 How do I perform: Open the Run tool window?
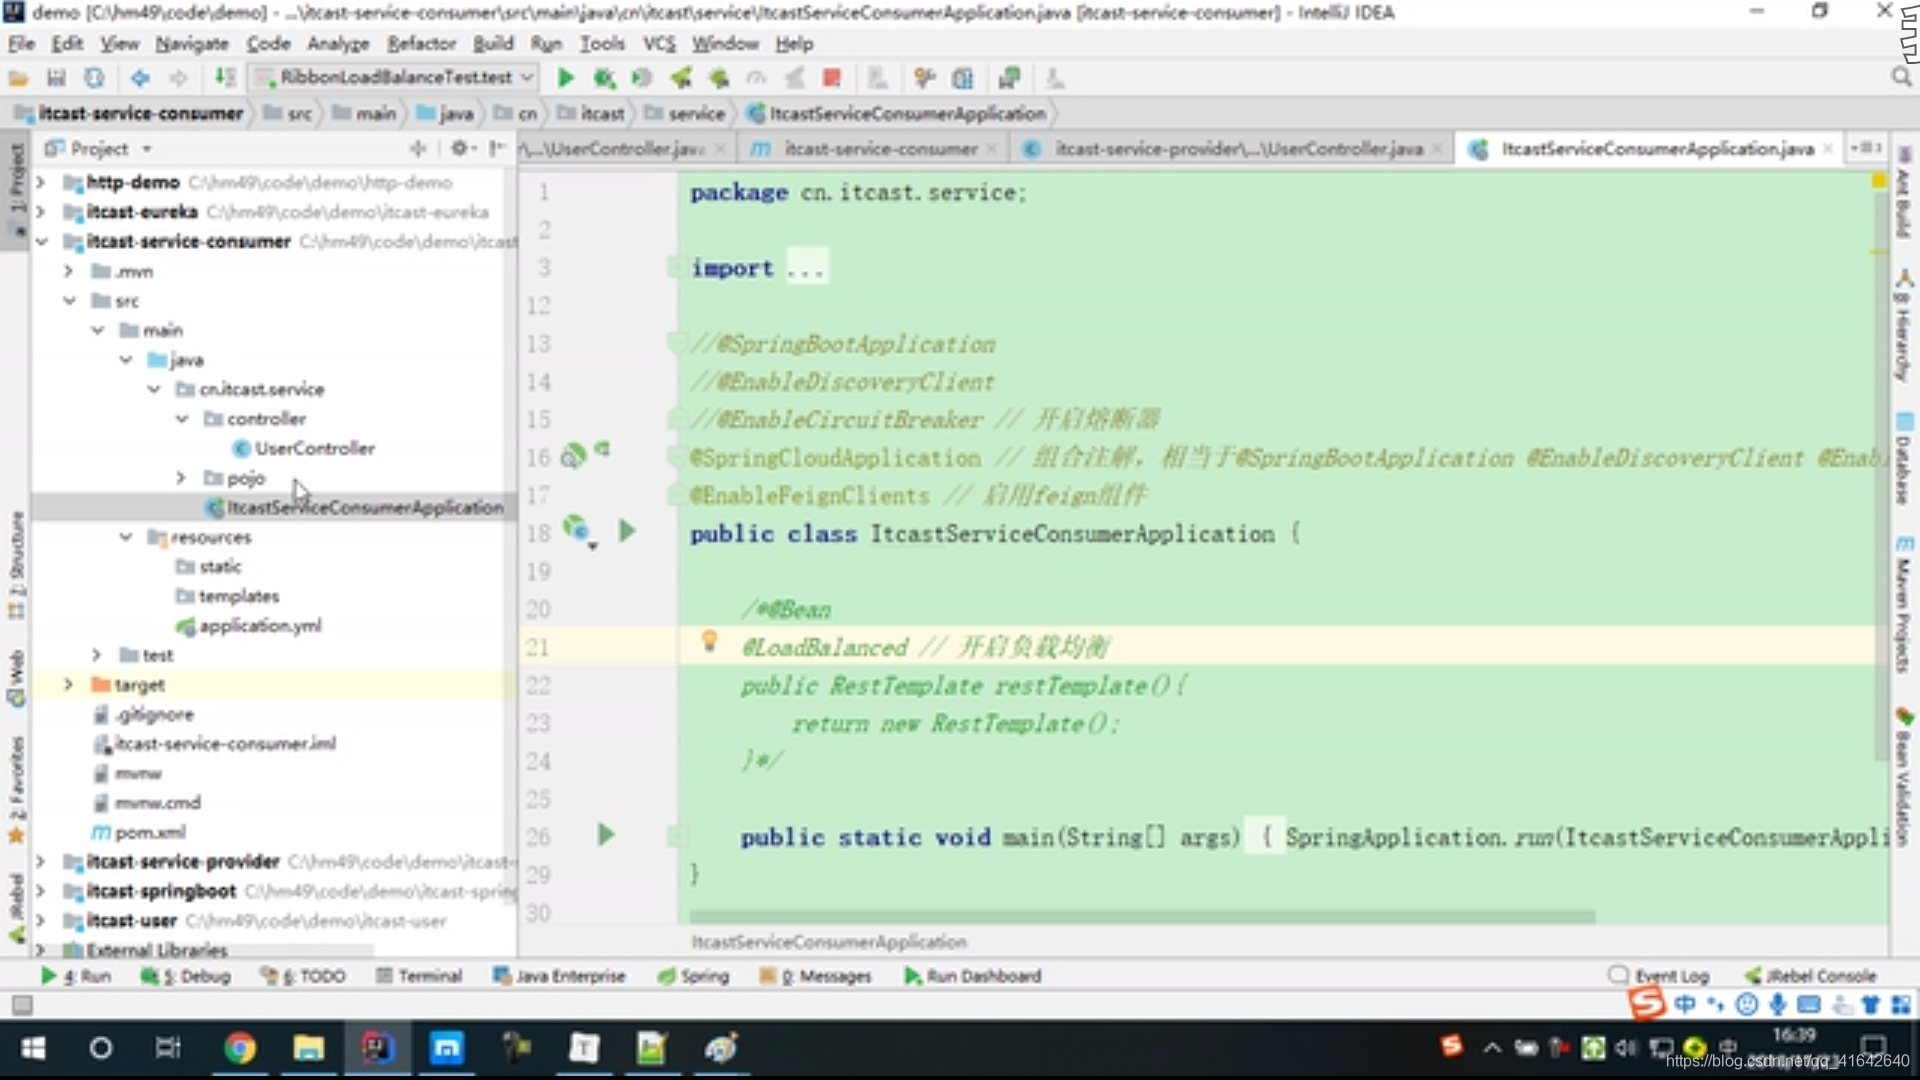pyautogui.click(x=77, y=976)
